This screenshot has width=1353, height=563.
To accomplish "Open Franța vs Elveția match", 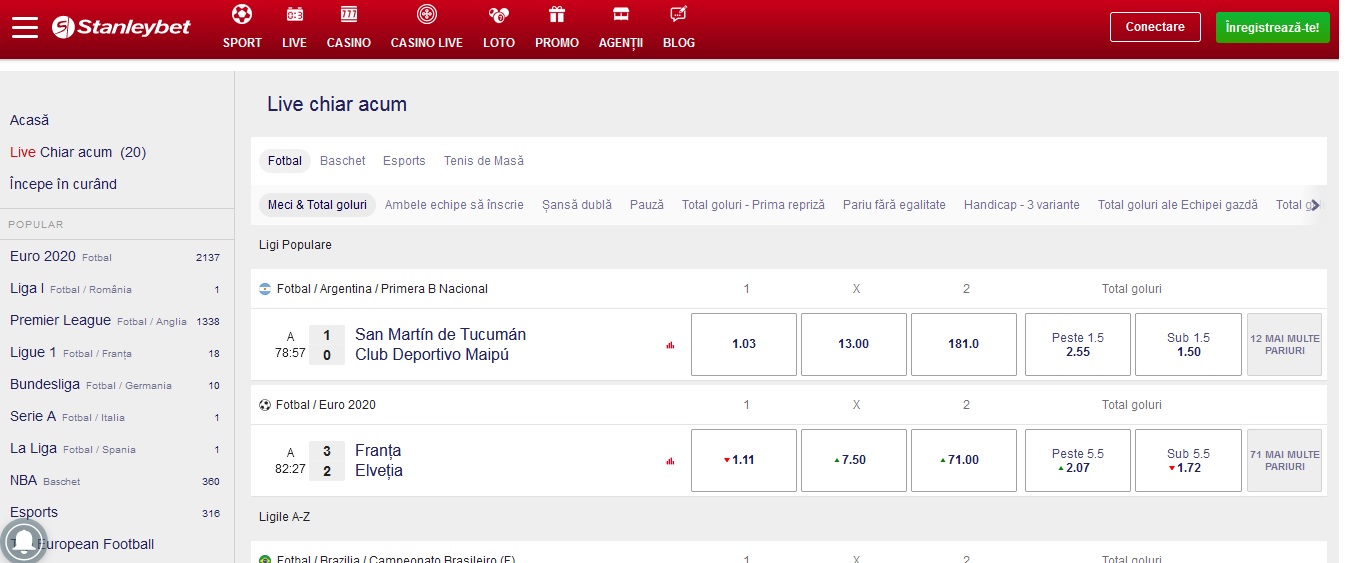I will pyautogui.click(x=379, y=461).
